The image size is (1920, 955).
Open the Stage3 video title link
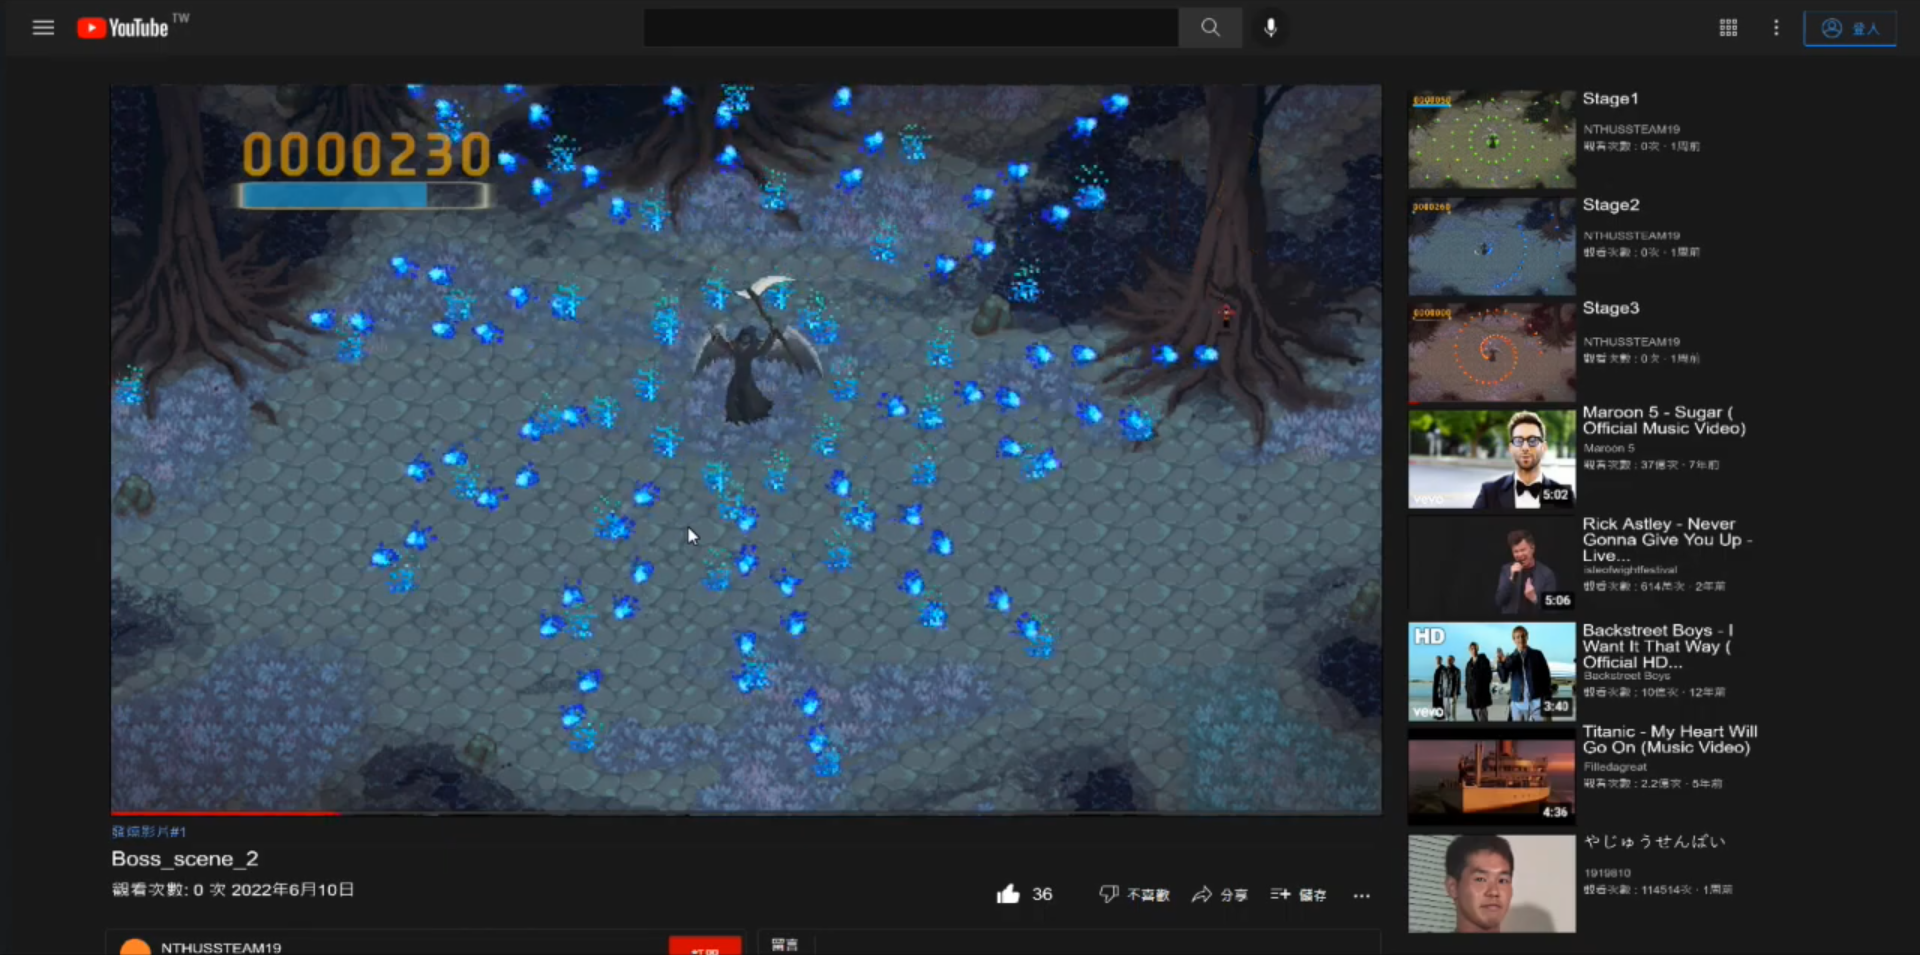(x=1610, y=308)
